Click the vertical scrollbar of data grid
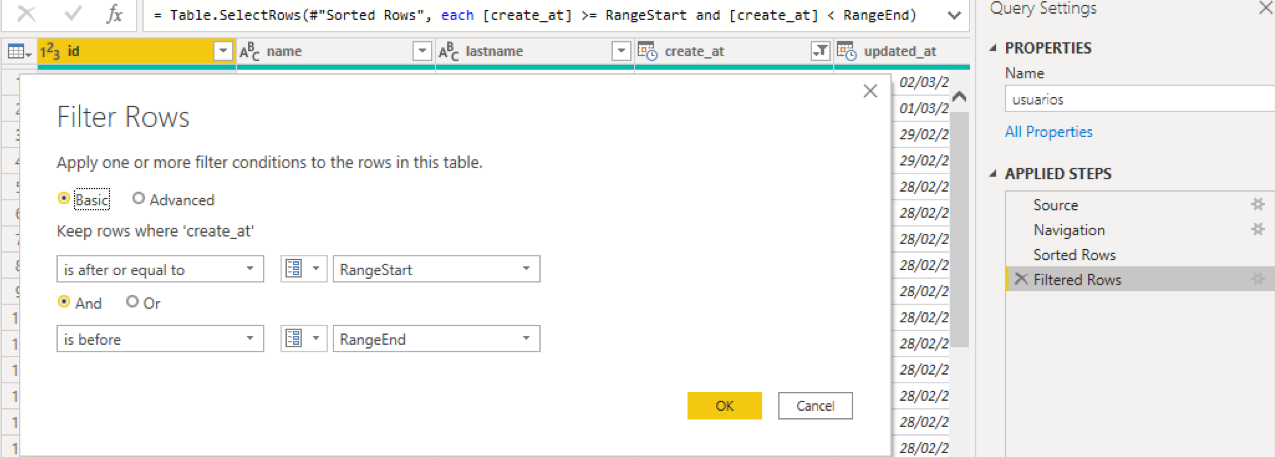Image resolution: width=1275 pixels, height=457 pixels. [959, 229]
